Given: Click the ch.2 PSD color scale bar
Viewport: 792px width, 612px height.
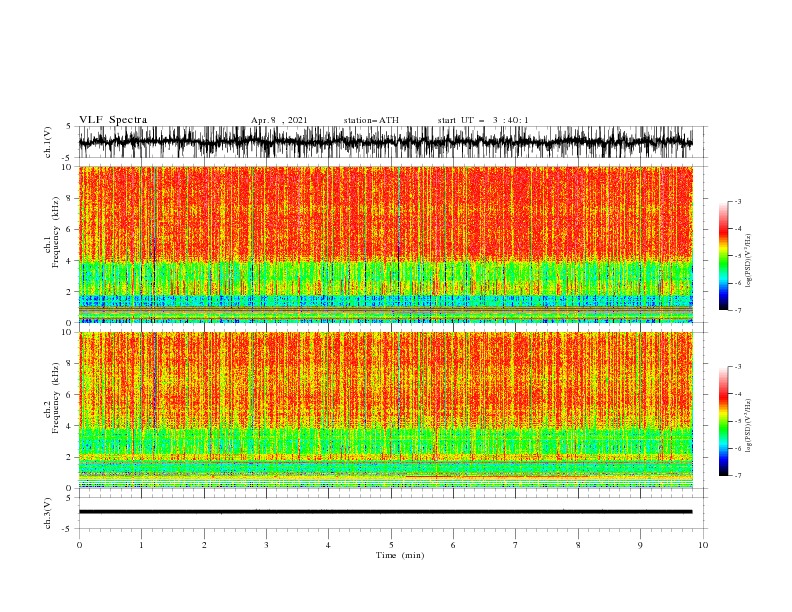Looking at the screenshot, I should pyautogui.click(x=723, y=421).
